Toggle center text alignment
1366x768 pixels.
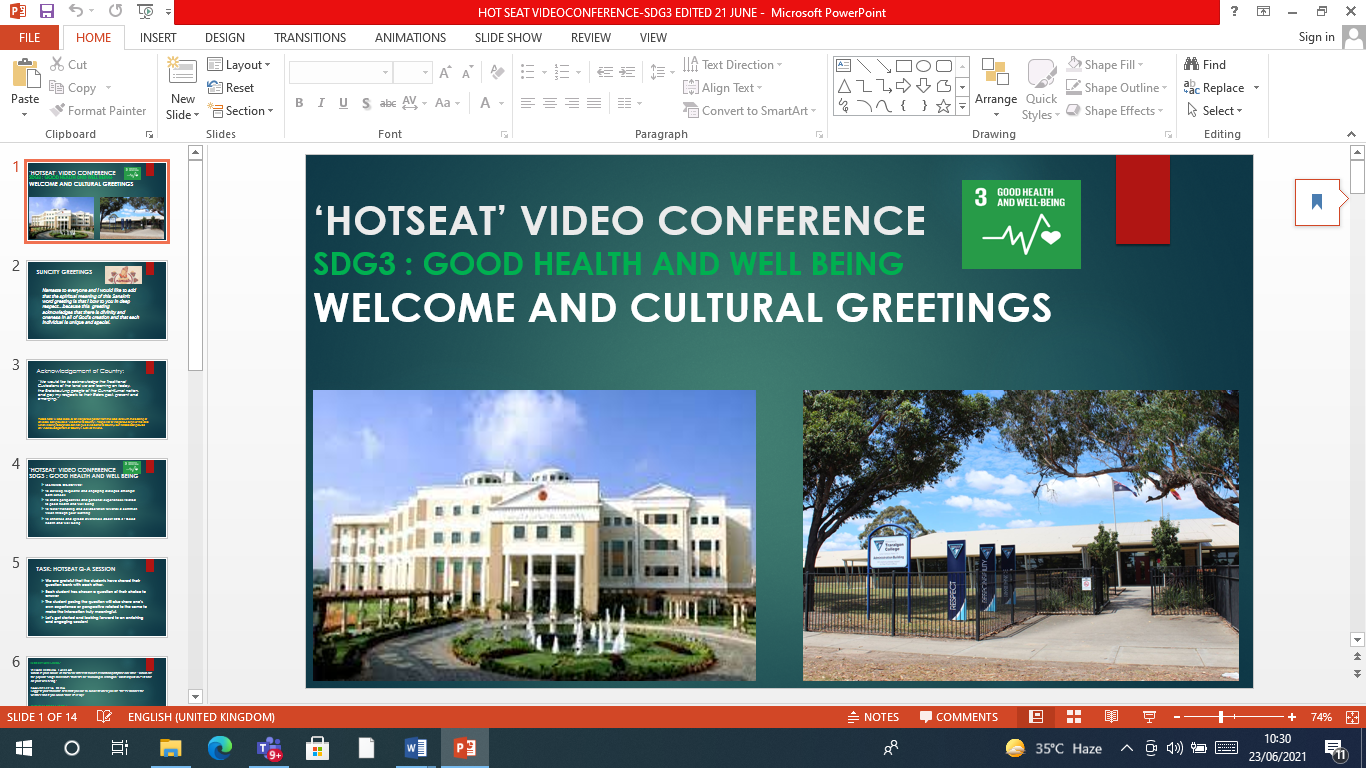pyautogui.click(x=549, y=103)
